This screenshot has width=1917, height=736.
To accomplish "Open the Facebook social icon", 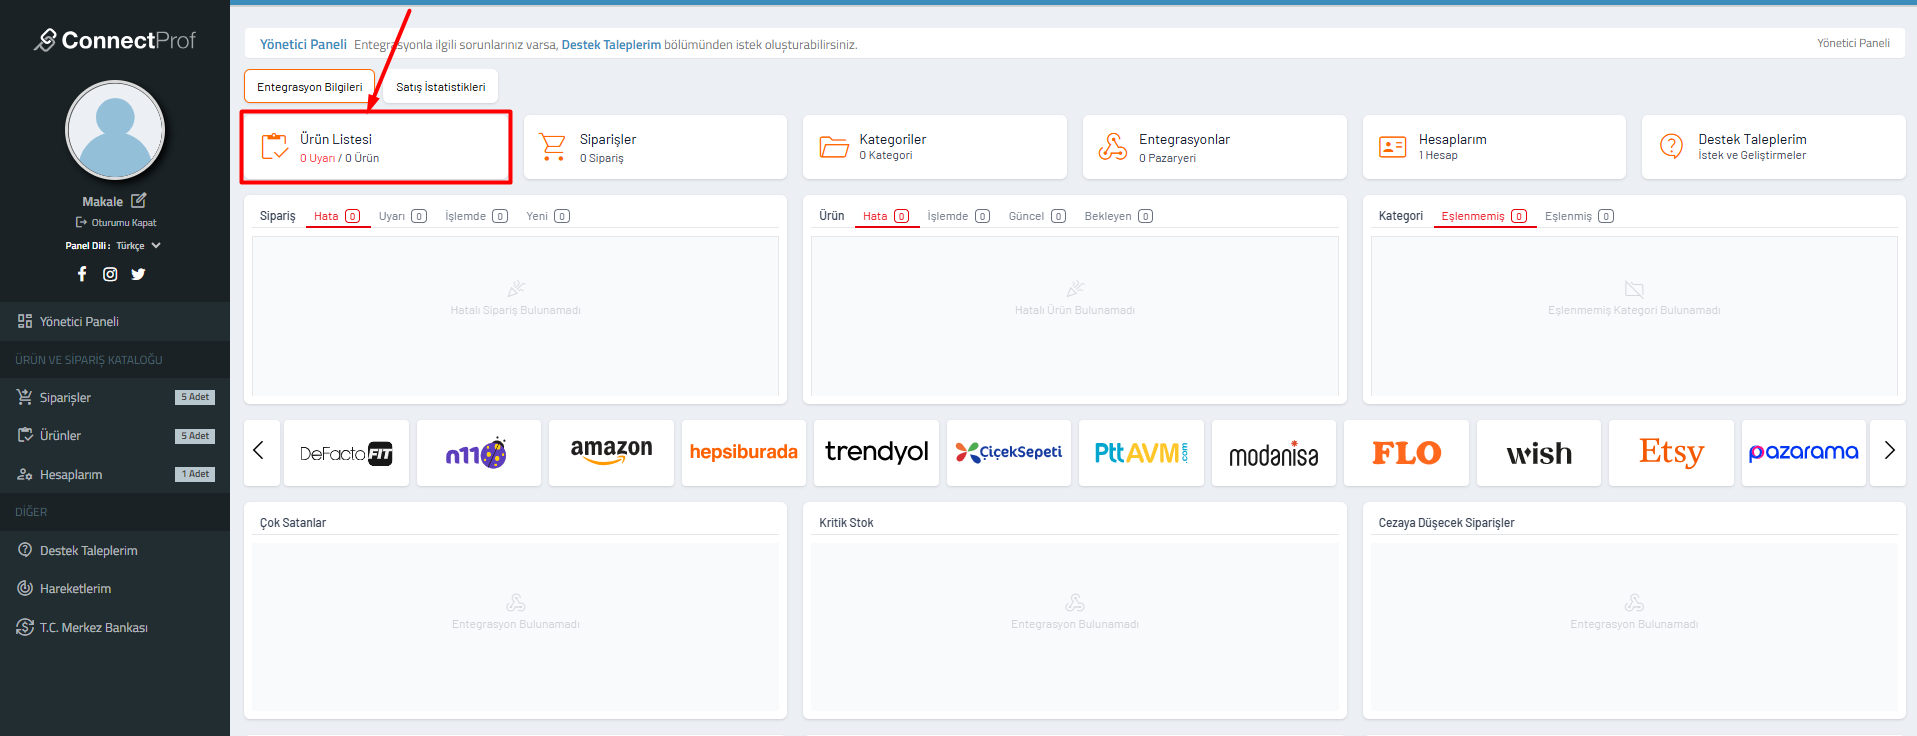I will coord(82,274).
